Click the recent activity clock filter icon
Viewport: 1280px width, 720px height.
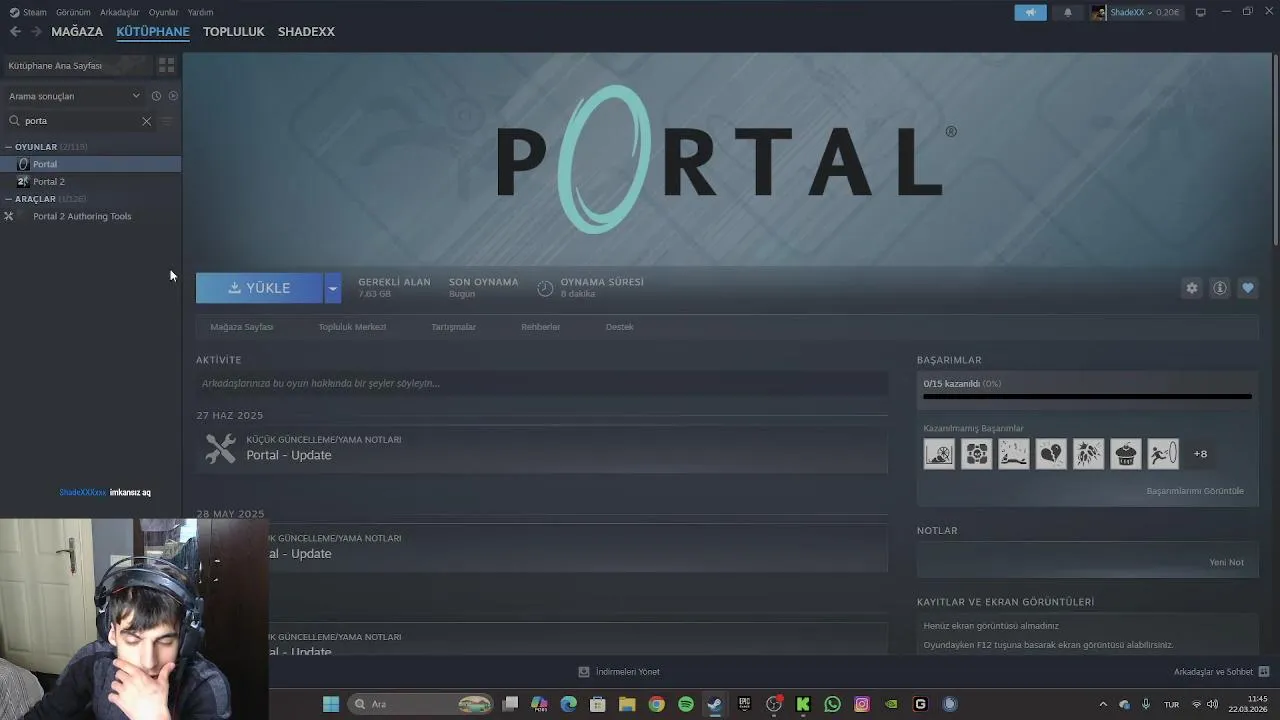[x=156, y=96]
